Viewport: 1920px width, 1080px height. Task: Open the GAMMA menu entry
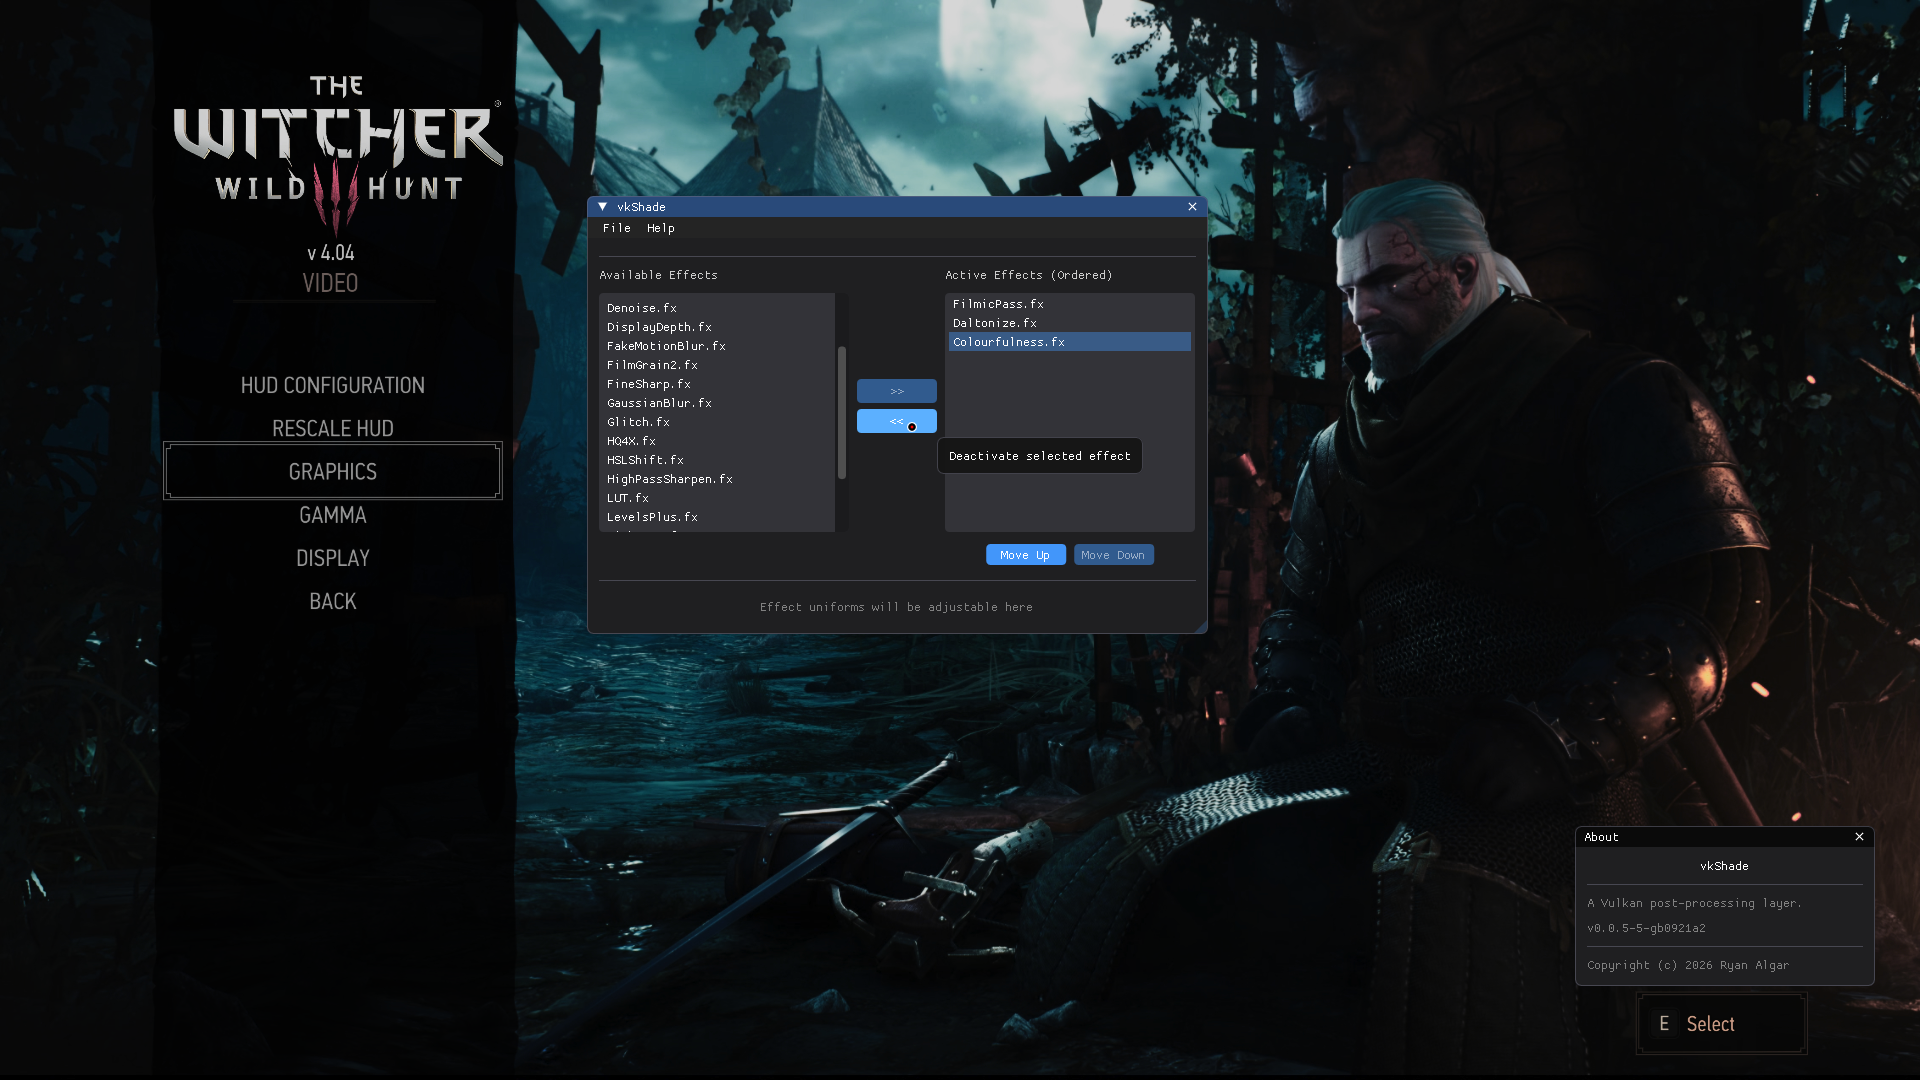(333, 515)
